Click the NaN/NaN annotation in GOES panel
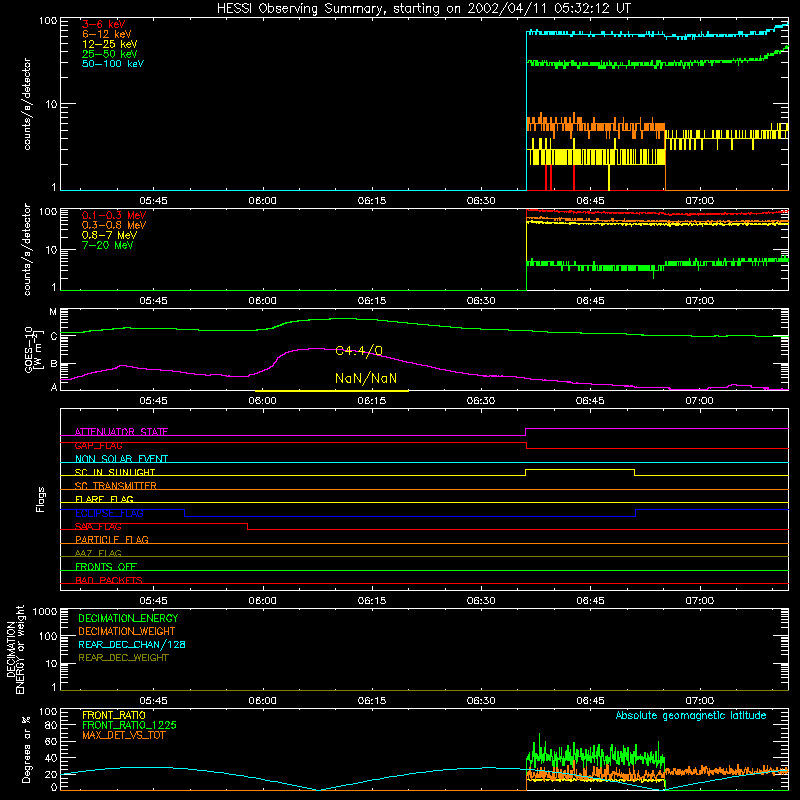 pos(366,378)
